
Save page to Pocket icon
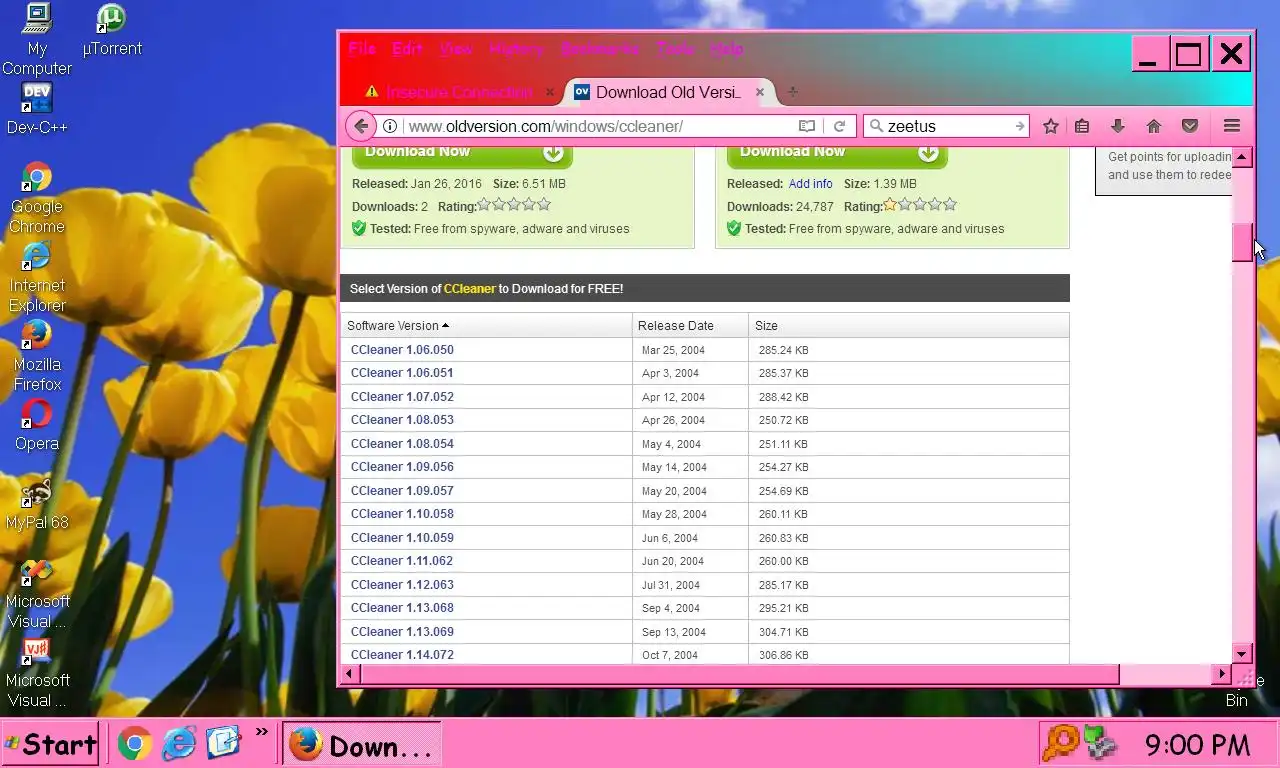pyautogui.click(x=1190, y=126)
